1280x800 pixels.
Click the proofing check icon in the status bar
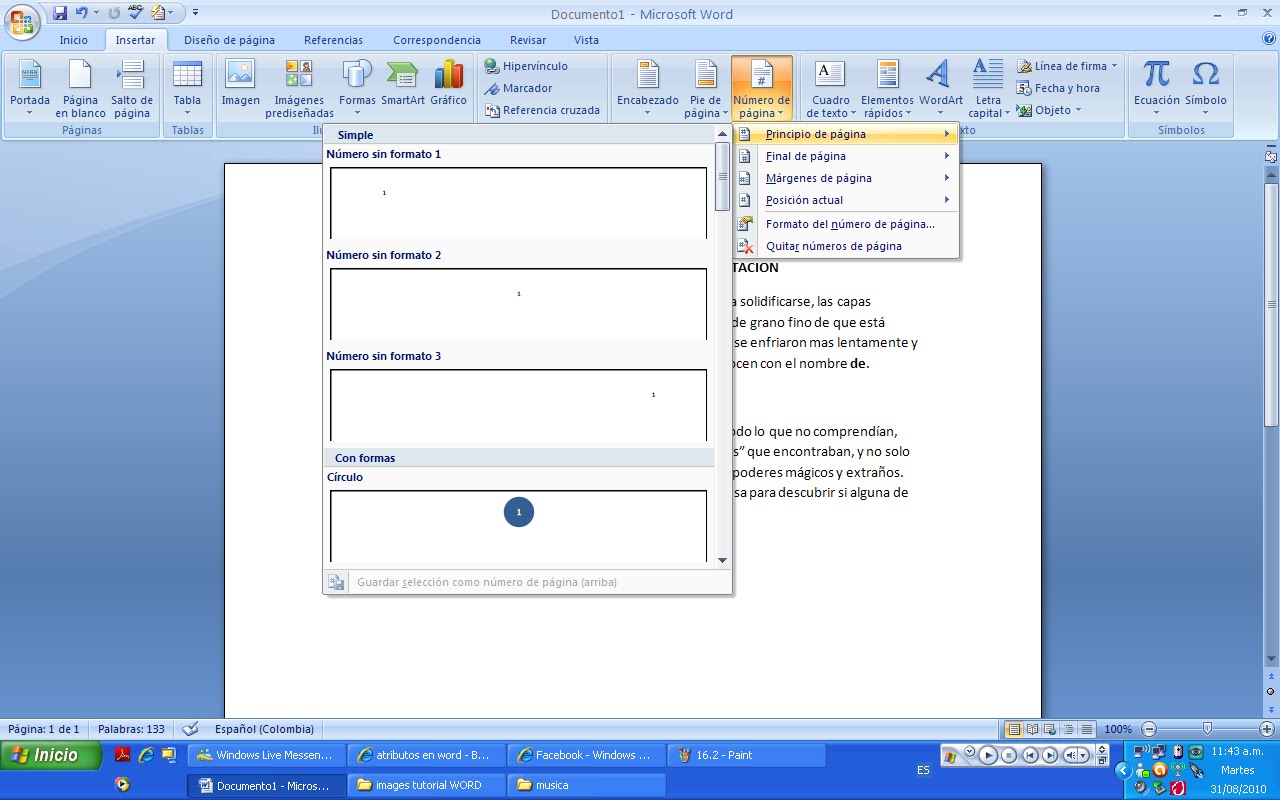191,729
